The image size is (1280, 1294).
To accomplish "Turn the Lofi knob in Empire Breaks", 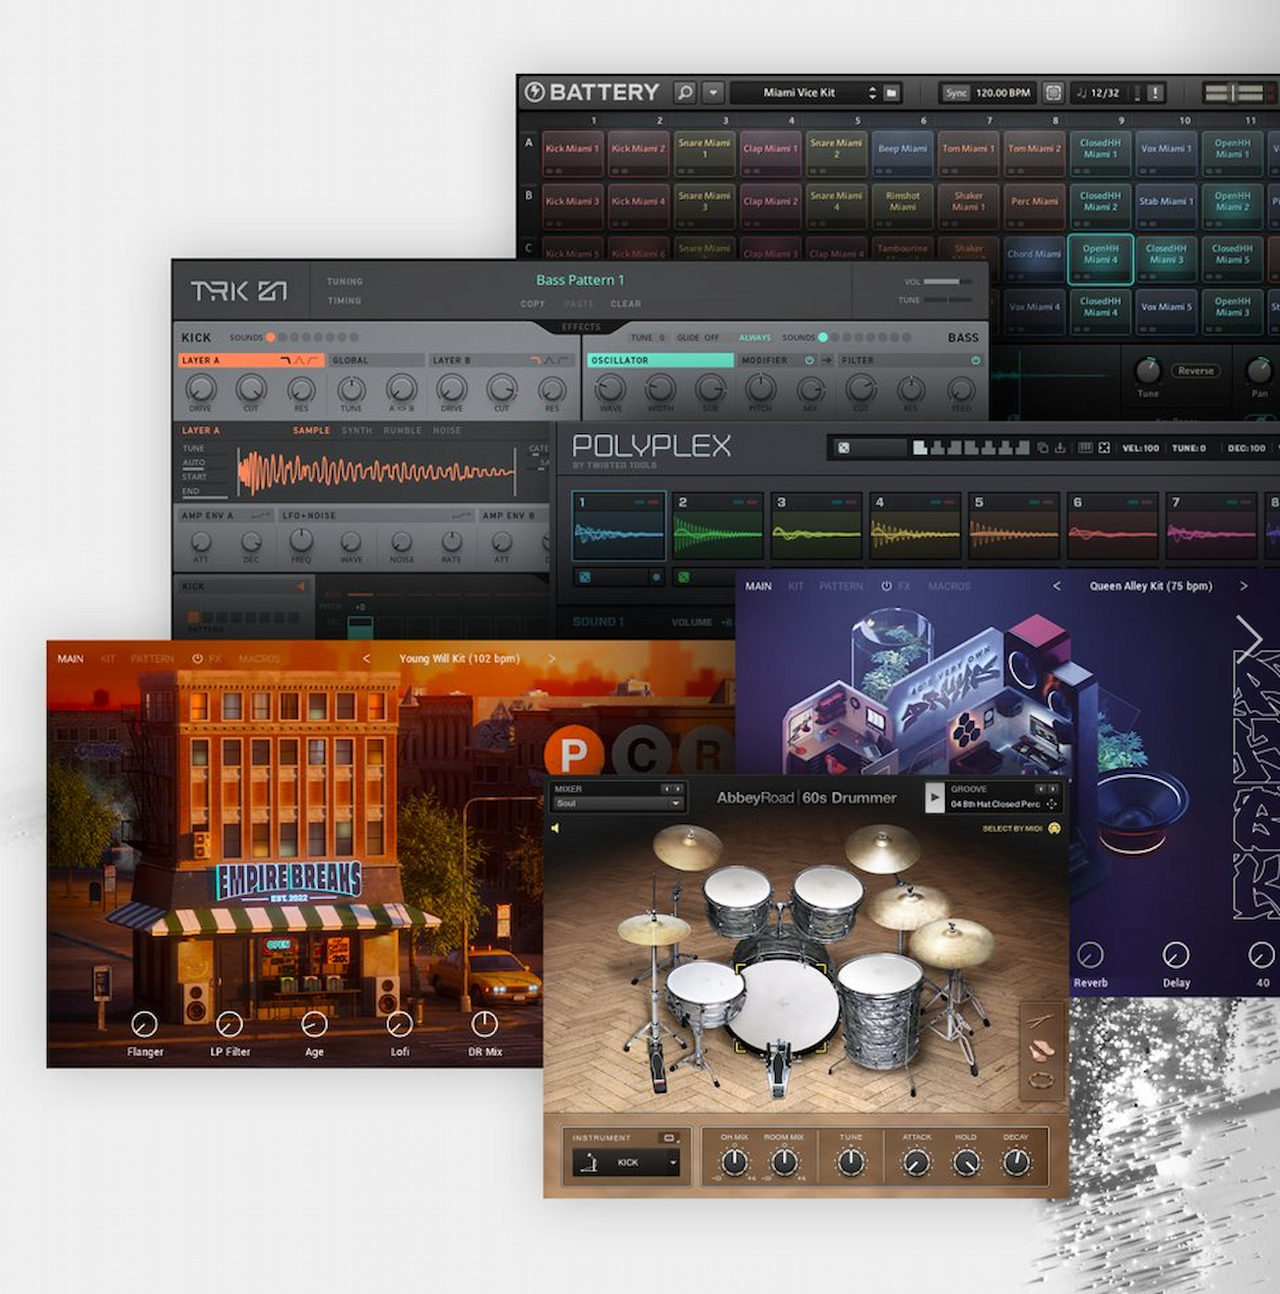I will pos(399,1026).
